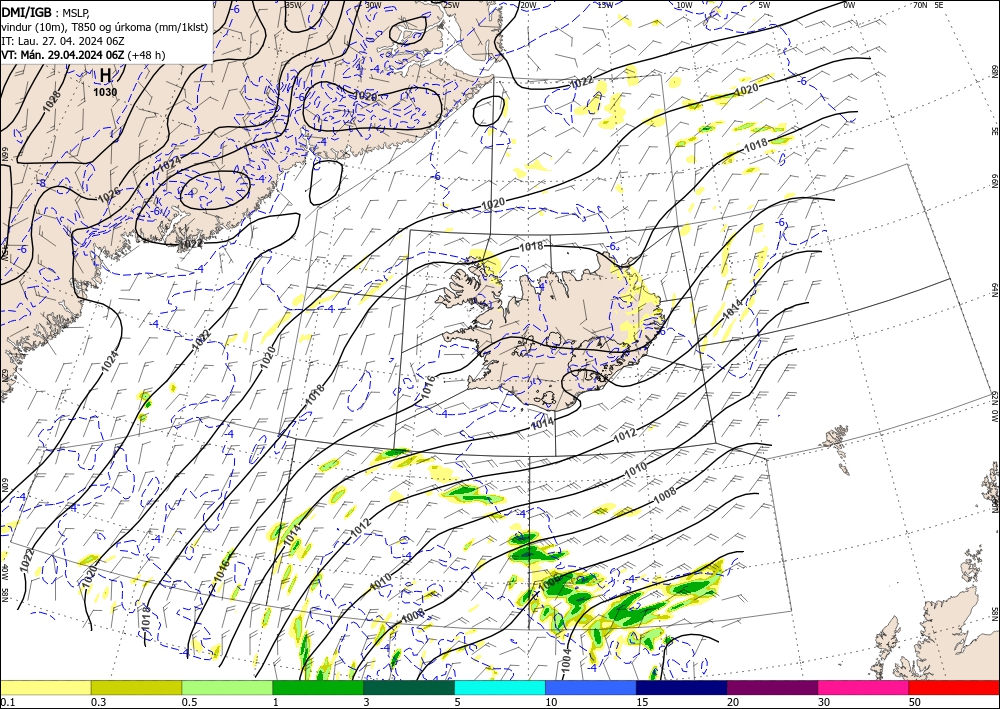1000x709 pixels.
Task: Click the 1006 isobar label near the green rain
Action: pos(549,582)
